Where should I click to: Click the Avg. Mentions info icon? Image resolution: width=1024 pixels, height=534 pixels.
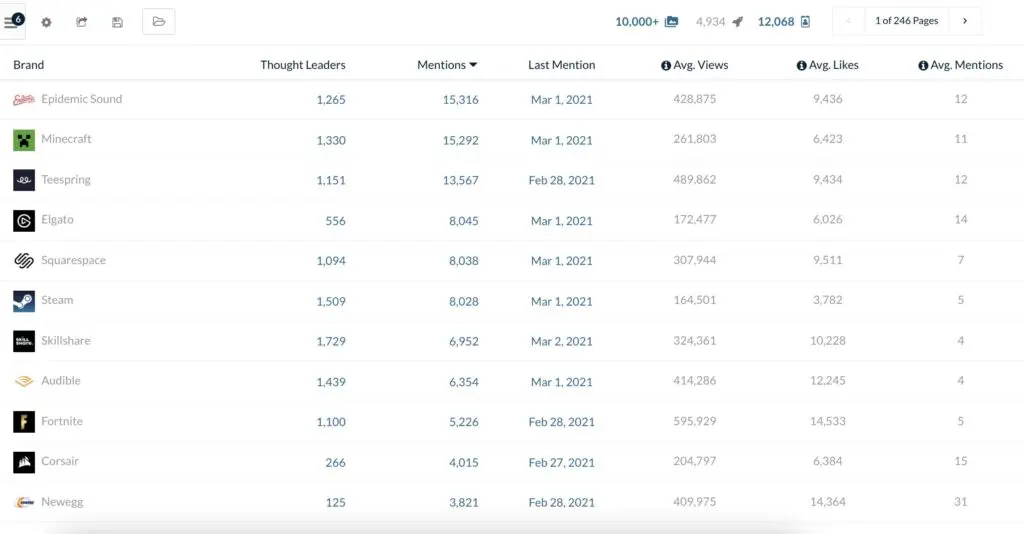[x=922, y=66]
